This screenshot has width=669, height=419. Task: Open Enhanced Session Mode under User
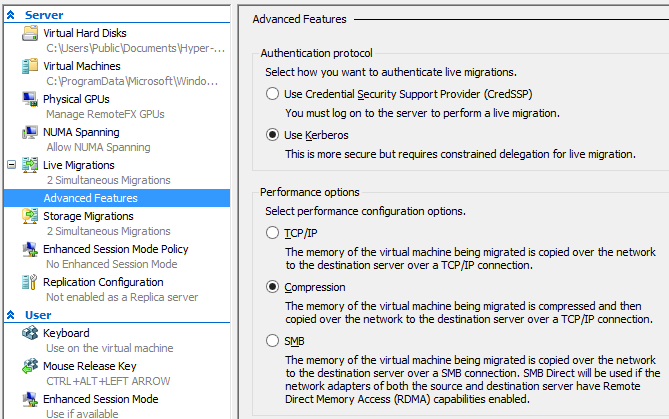tap(101, 399)
